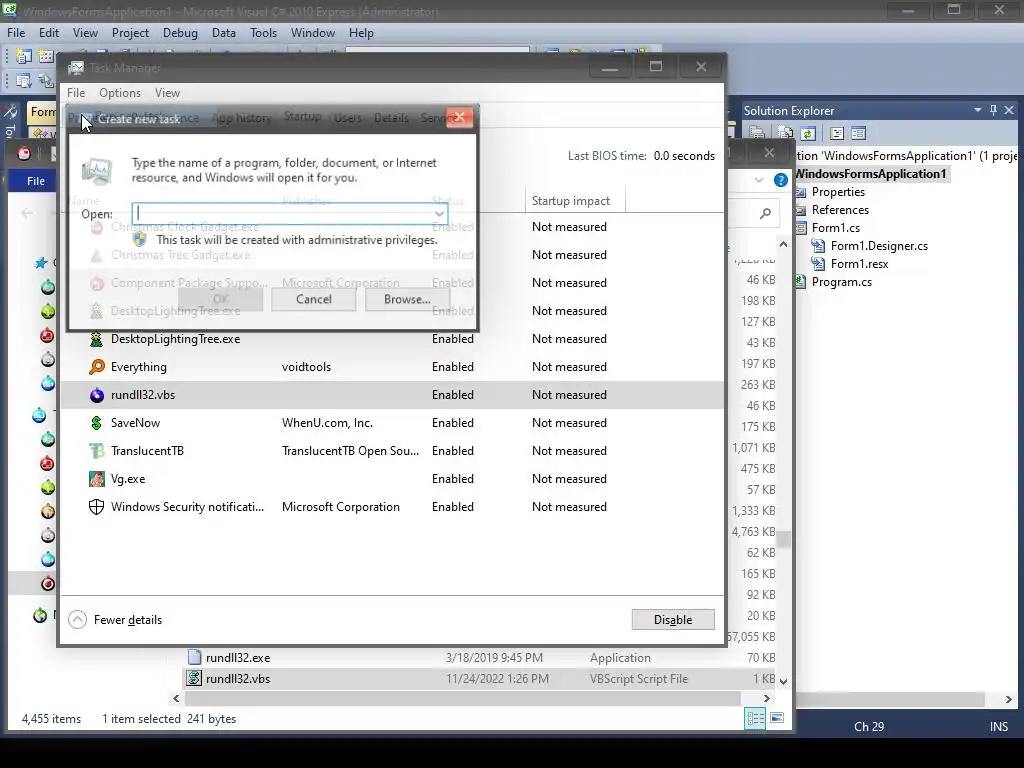Close the Create new task dialog
The image size is (1024, 768).
pos(460,118)
